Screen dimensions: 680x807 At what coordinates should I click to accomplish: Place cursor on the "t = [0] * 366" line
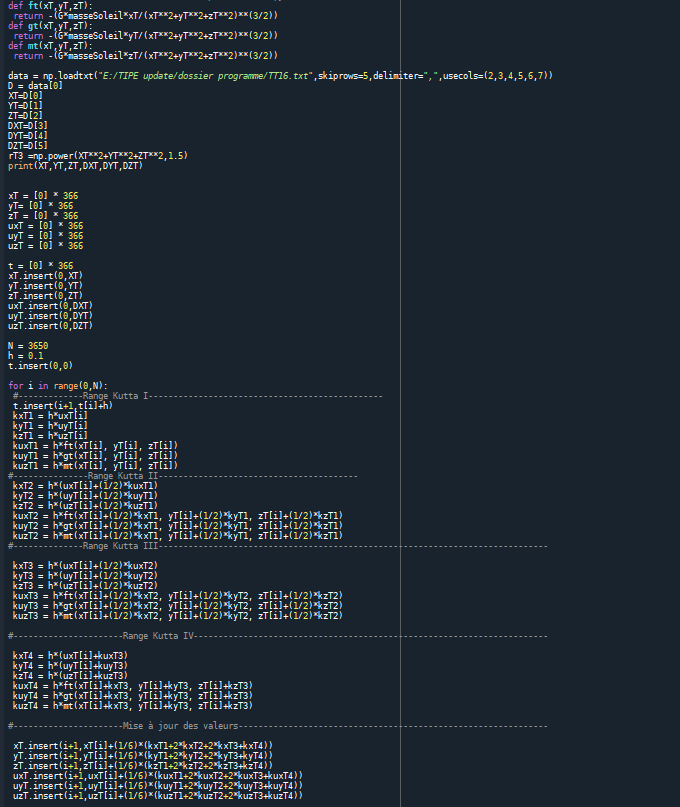pos(40,266)
